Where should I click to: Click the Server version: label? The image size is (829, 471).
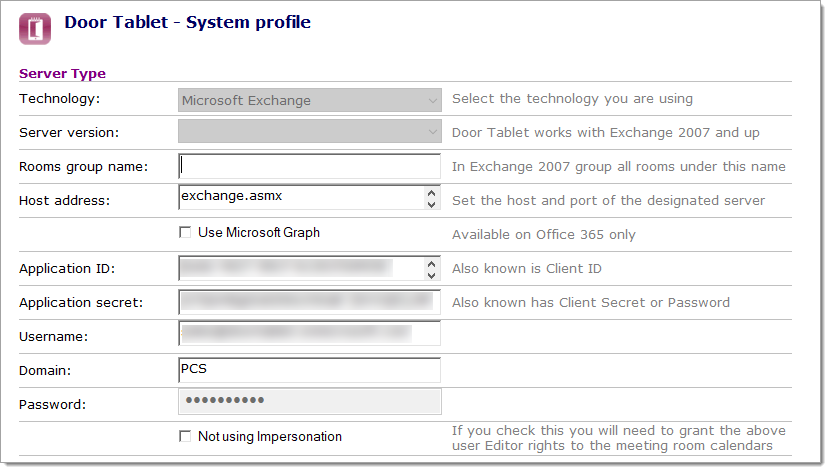(x=69, y=133)
